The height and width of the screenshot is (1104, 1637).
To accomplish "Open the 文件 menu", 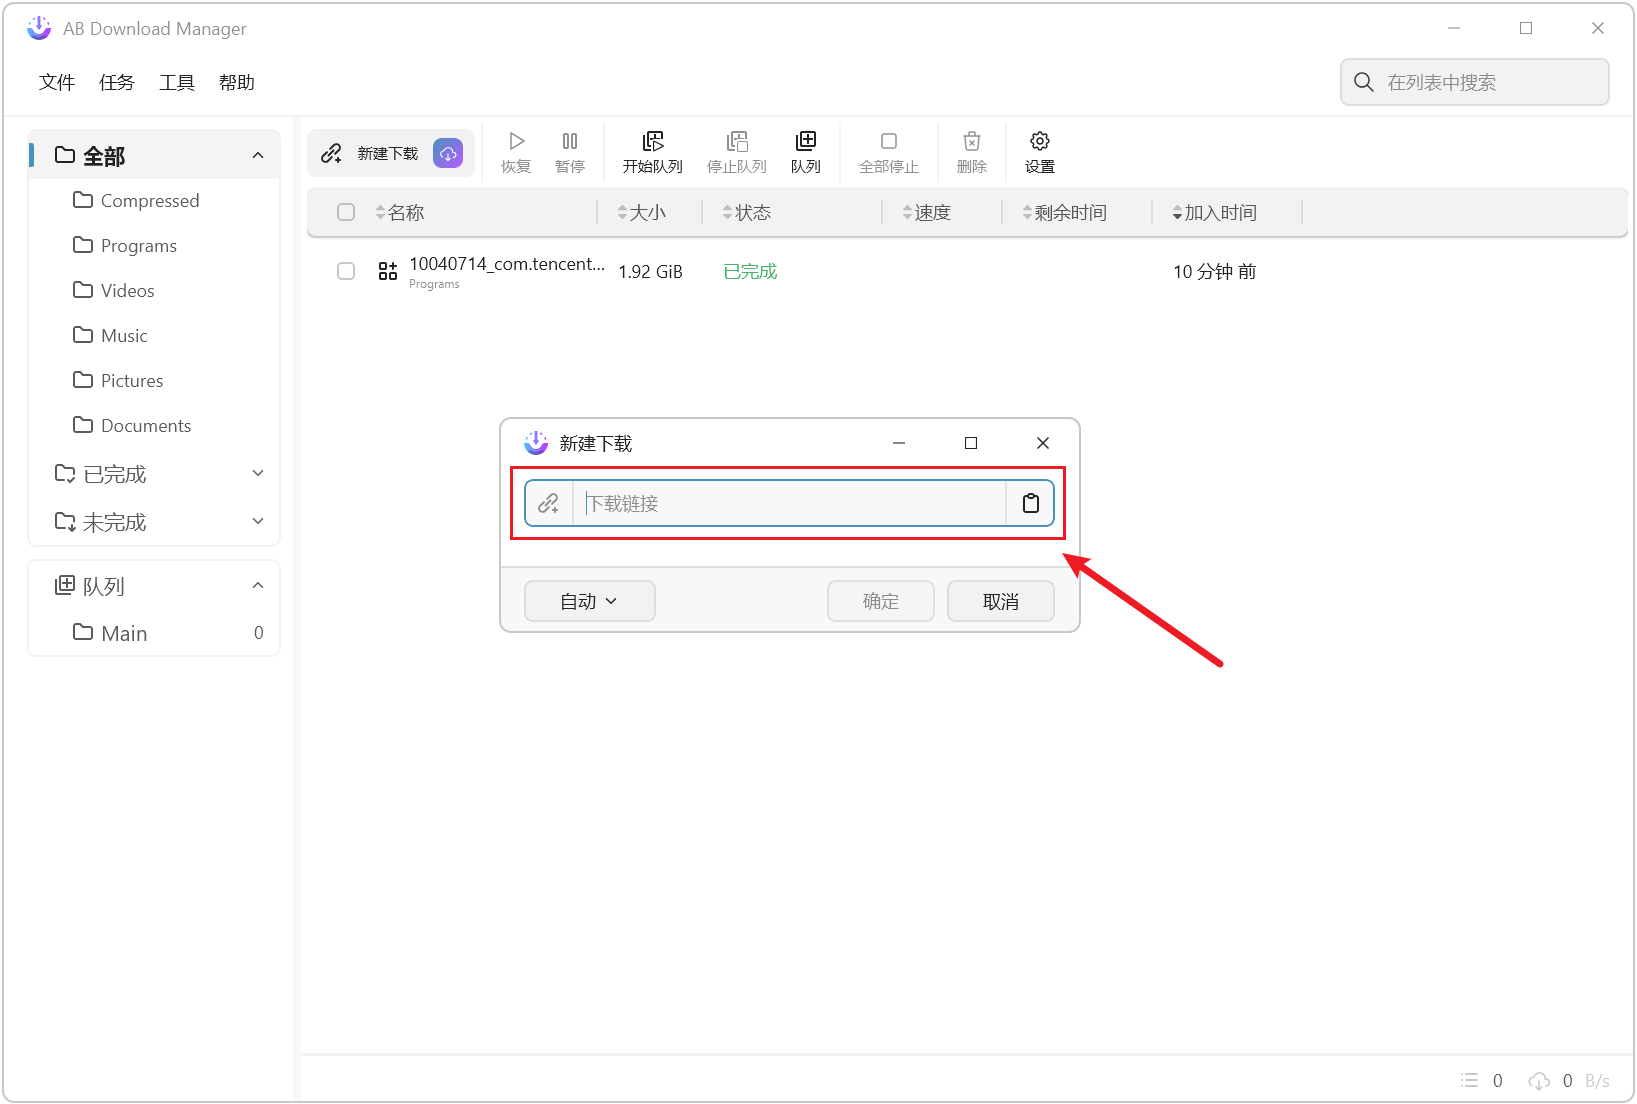I will pos(57,82).
